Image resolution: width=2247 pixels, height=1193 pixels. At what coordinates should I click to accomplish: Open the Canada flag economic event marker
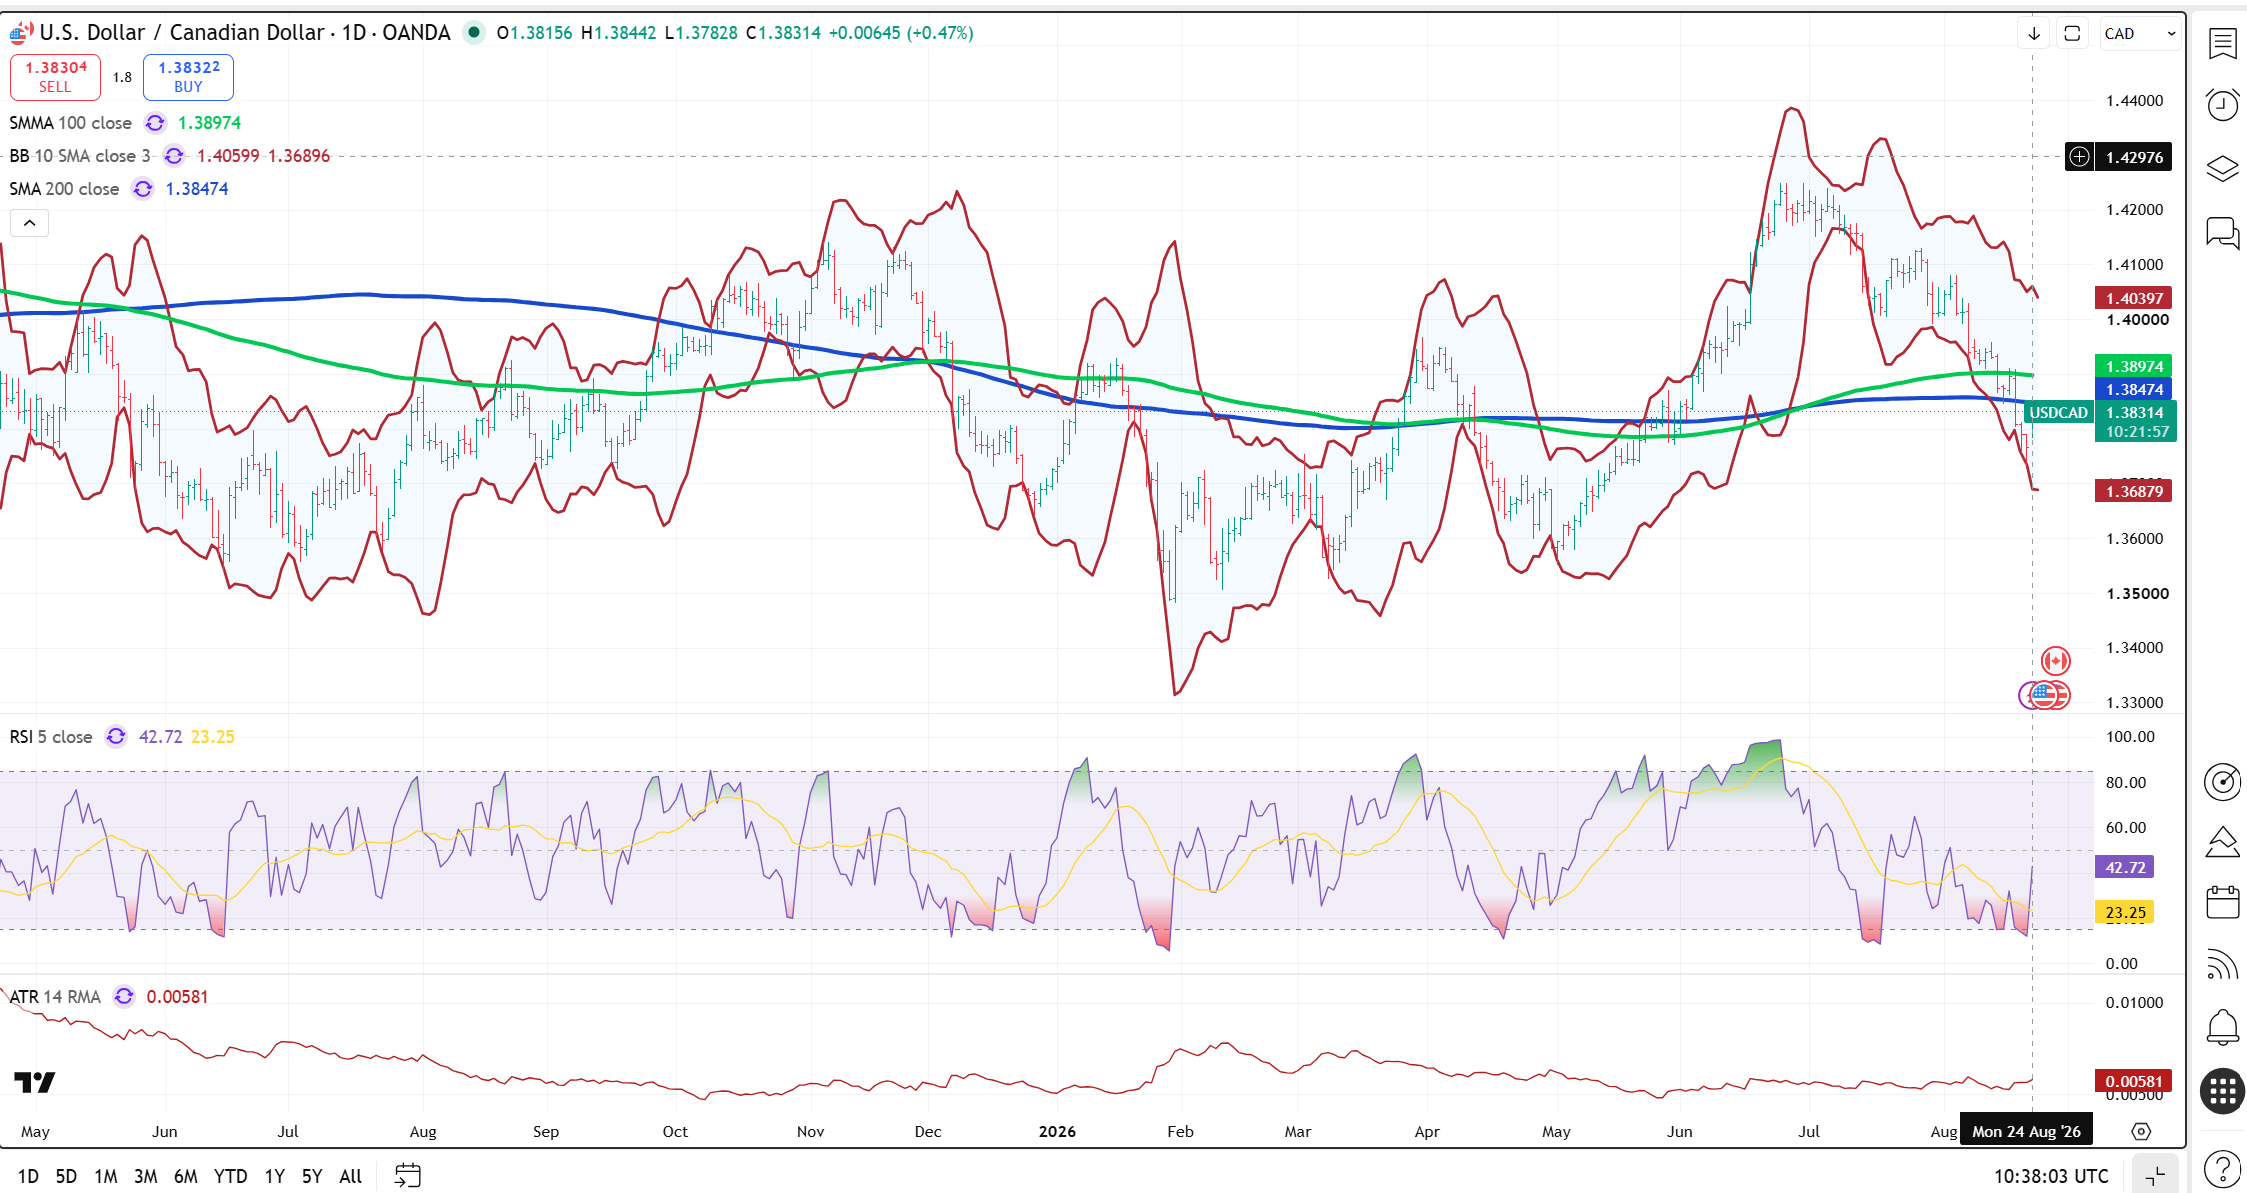click(2055, 661)
